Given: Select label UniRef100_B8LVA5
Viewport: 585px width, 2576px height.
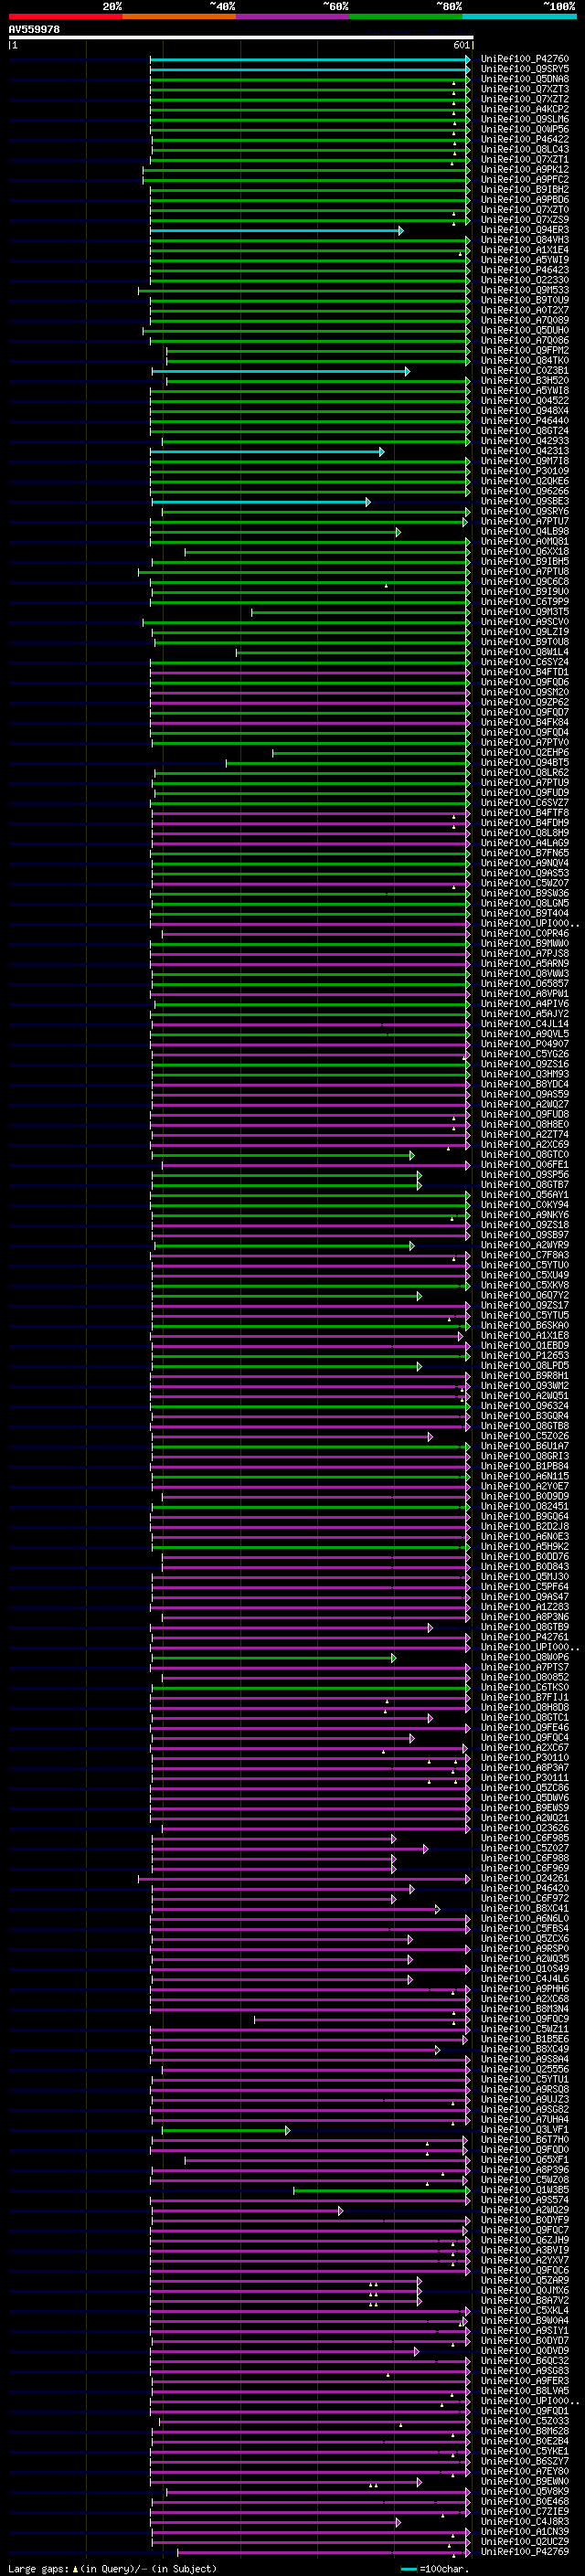Looking at the screenshot, I should coord(525,2391).
